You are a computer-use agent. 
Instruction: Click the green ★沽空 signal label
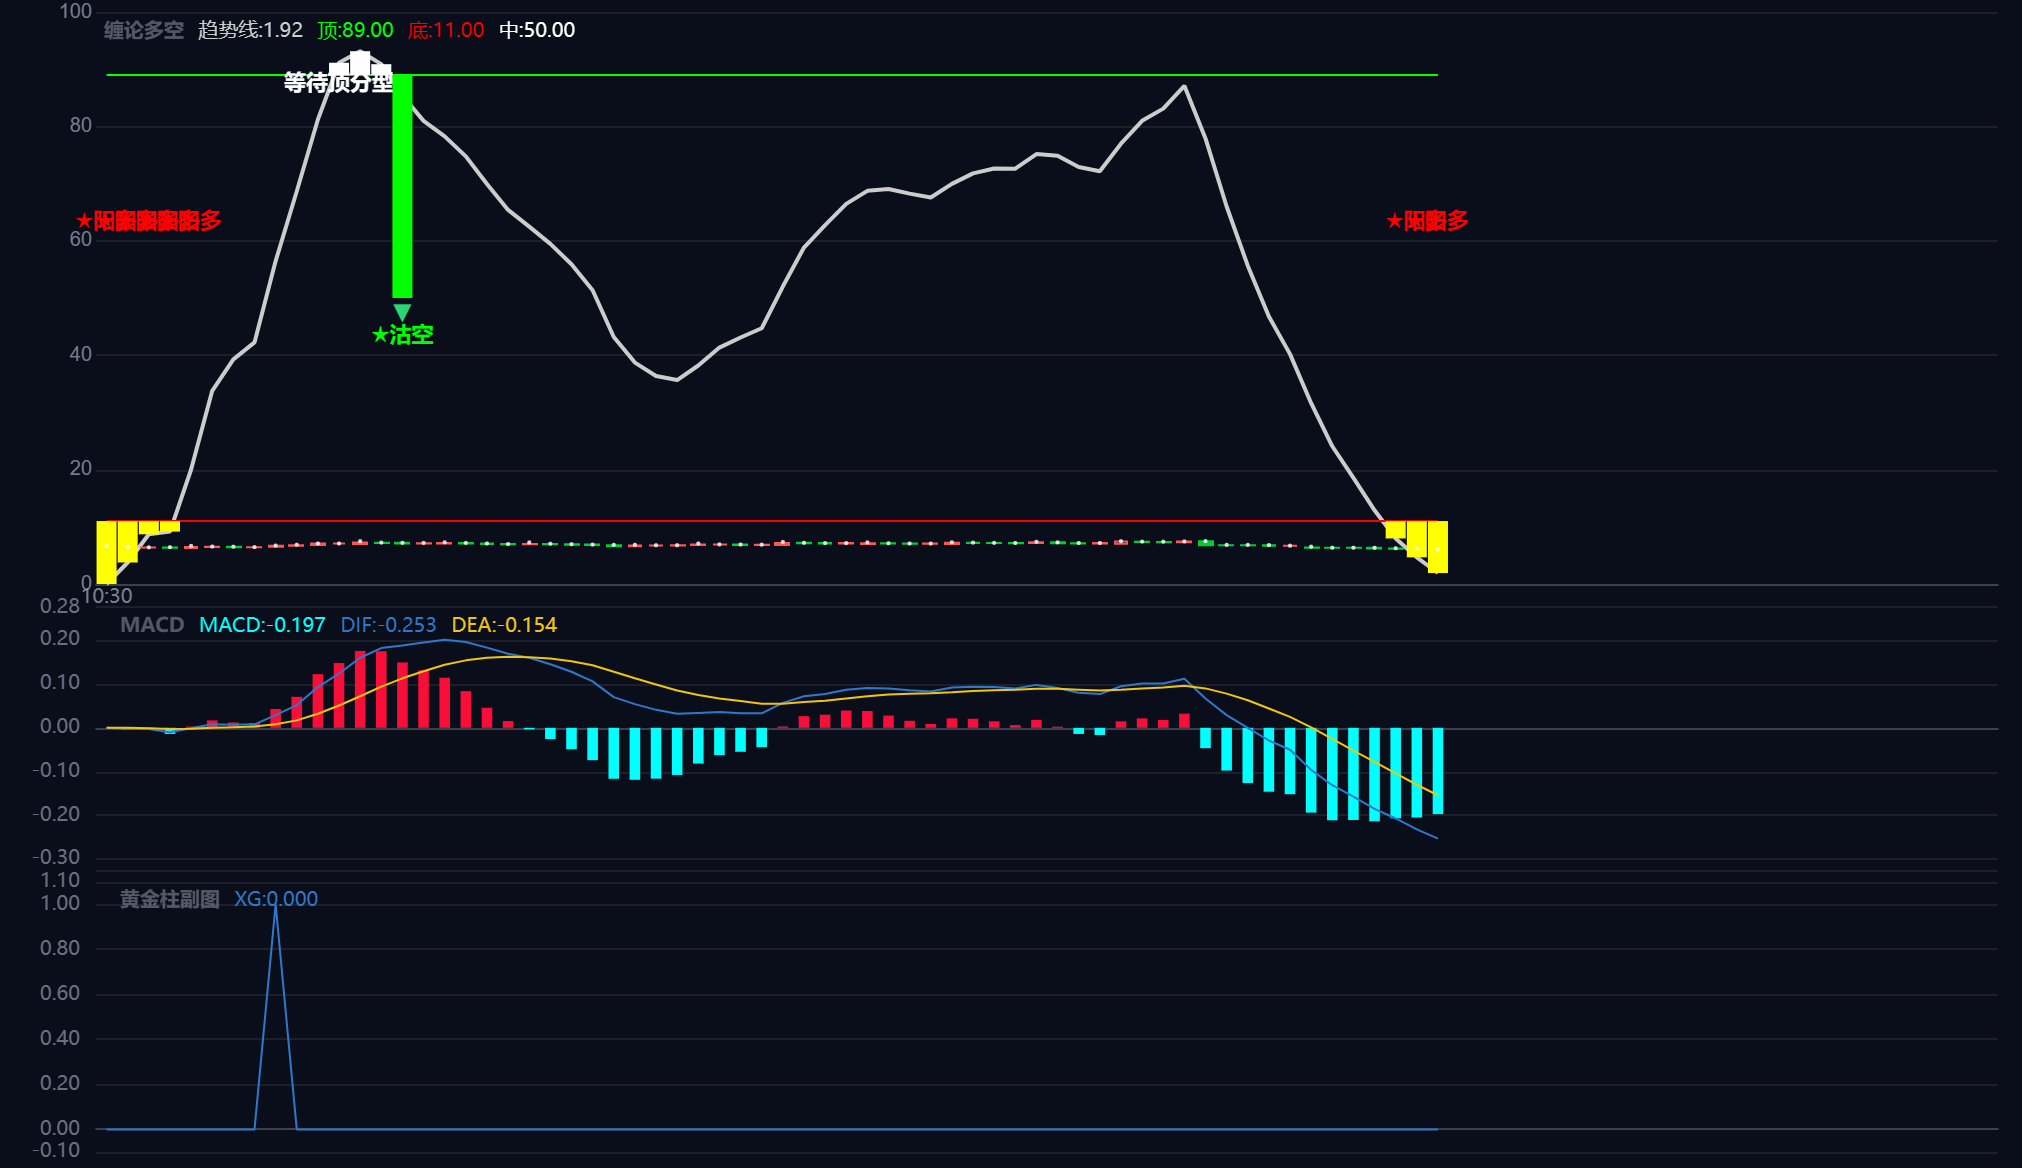(x=402, y=335)
